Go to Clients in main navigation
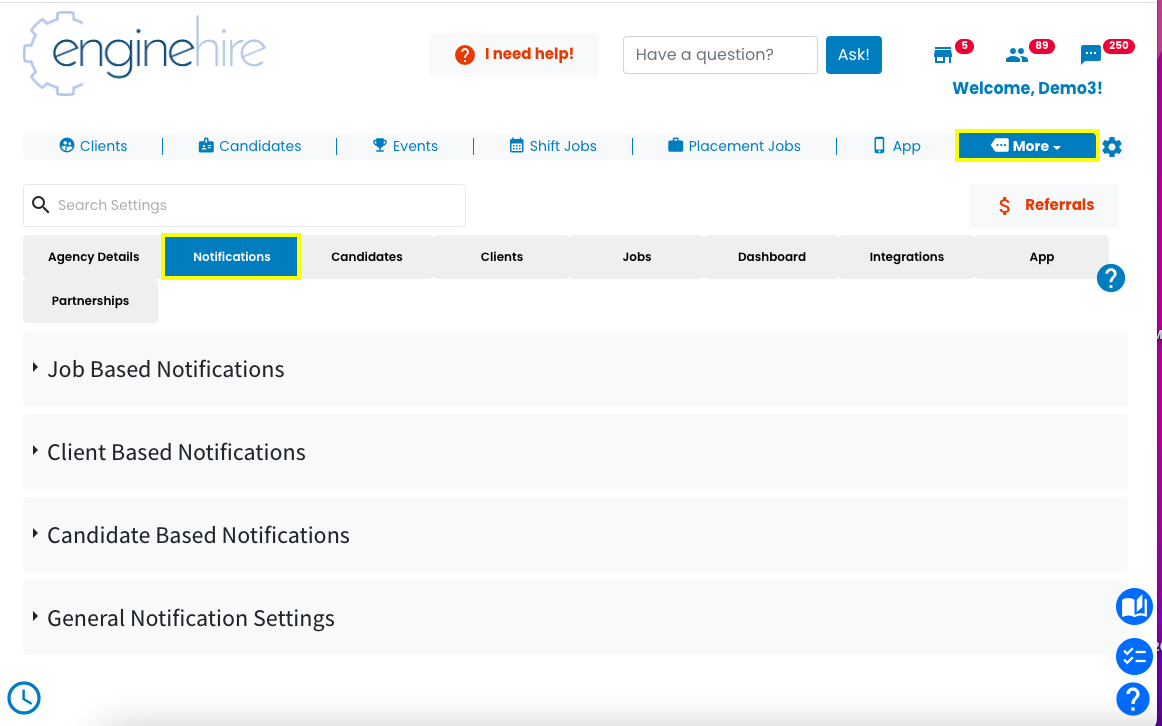This screenshot has height=726, width=1162. 93,146
